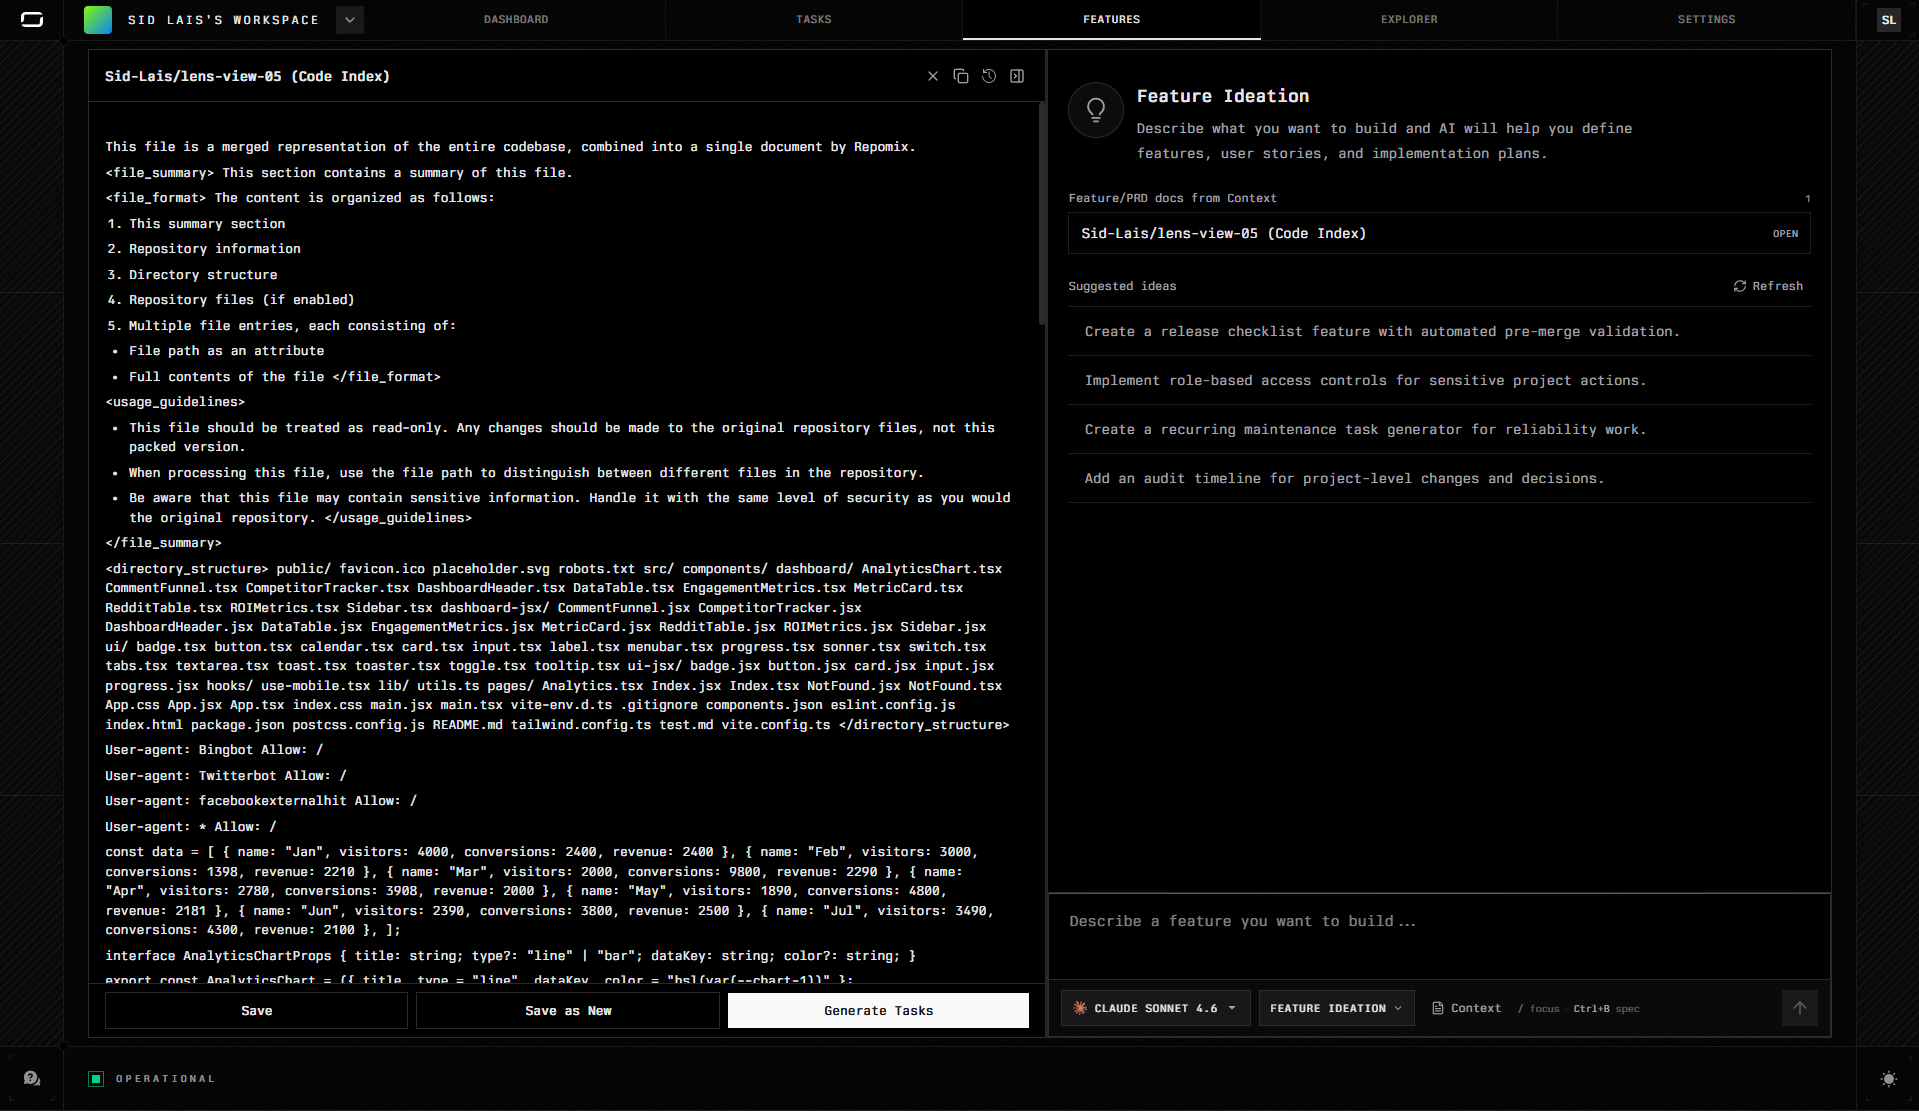Image resolution: width=1919 pixels, height=1111 pixels.
Task: Click the lightbulb Feature Ideation icon
Action: coord(1095,110)
